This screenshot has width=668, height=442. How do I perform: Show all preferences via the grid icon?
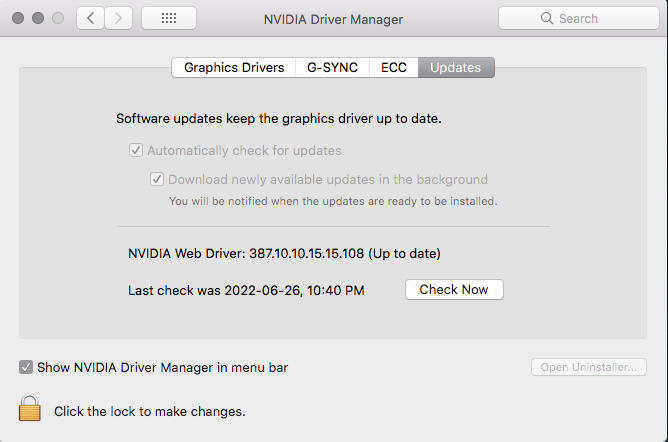tap(169, 18)
